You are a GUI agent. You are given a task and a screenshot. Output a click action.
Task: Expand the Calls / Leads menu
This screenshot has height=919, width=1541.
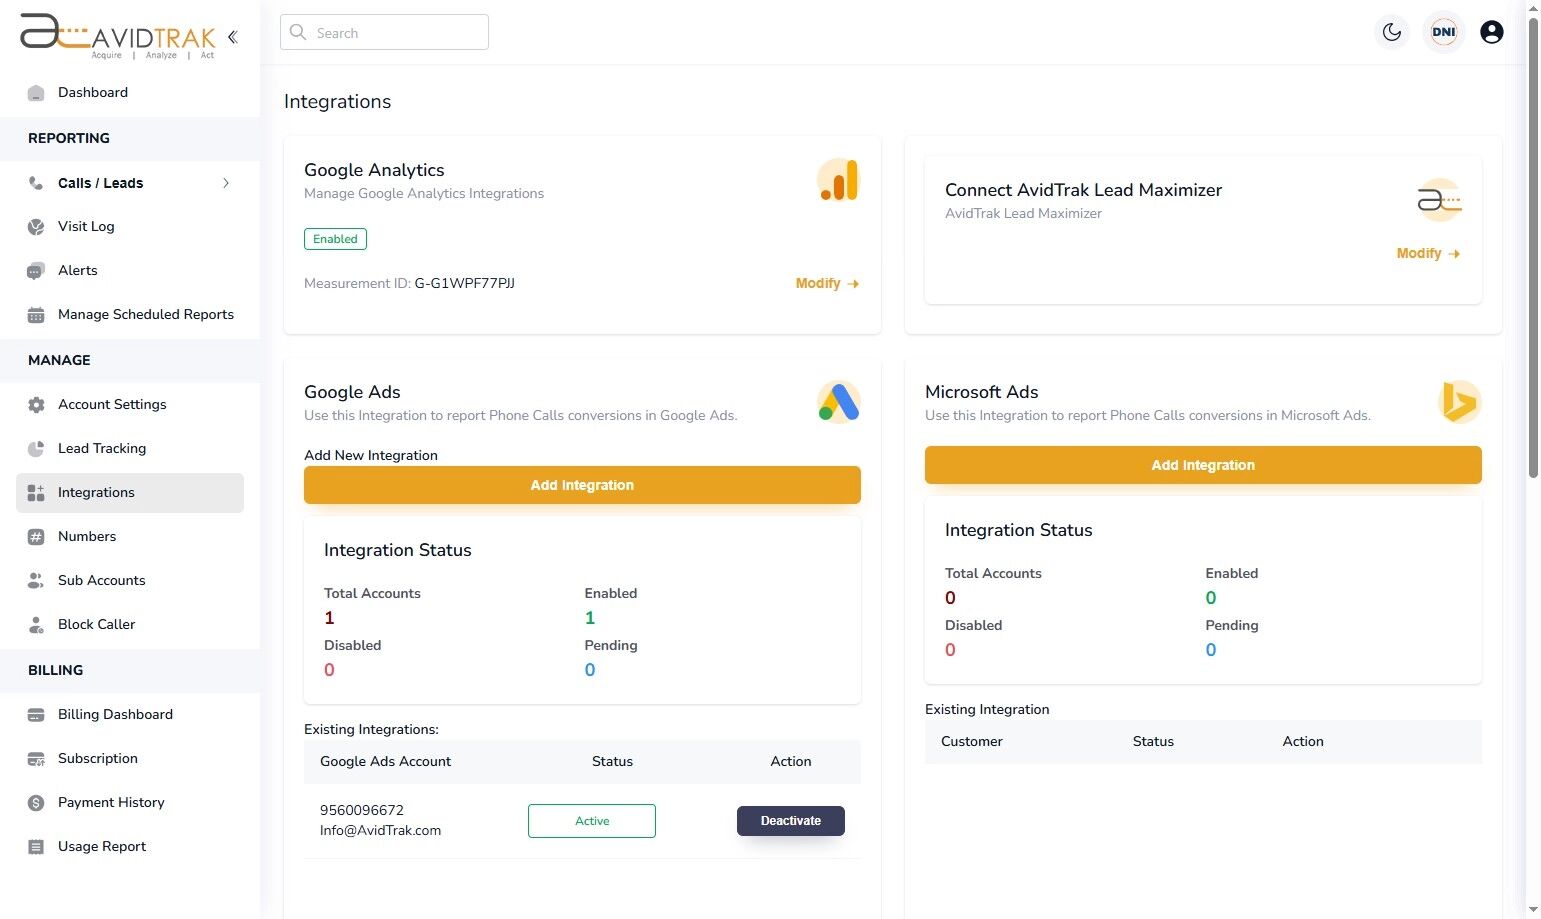pos(226,183)
